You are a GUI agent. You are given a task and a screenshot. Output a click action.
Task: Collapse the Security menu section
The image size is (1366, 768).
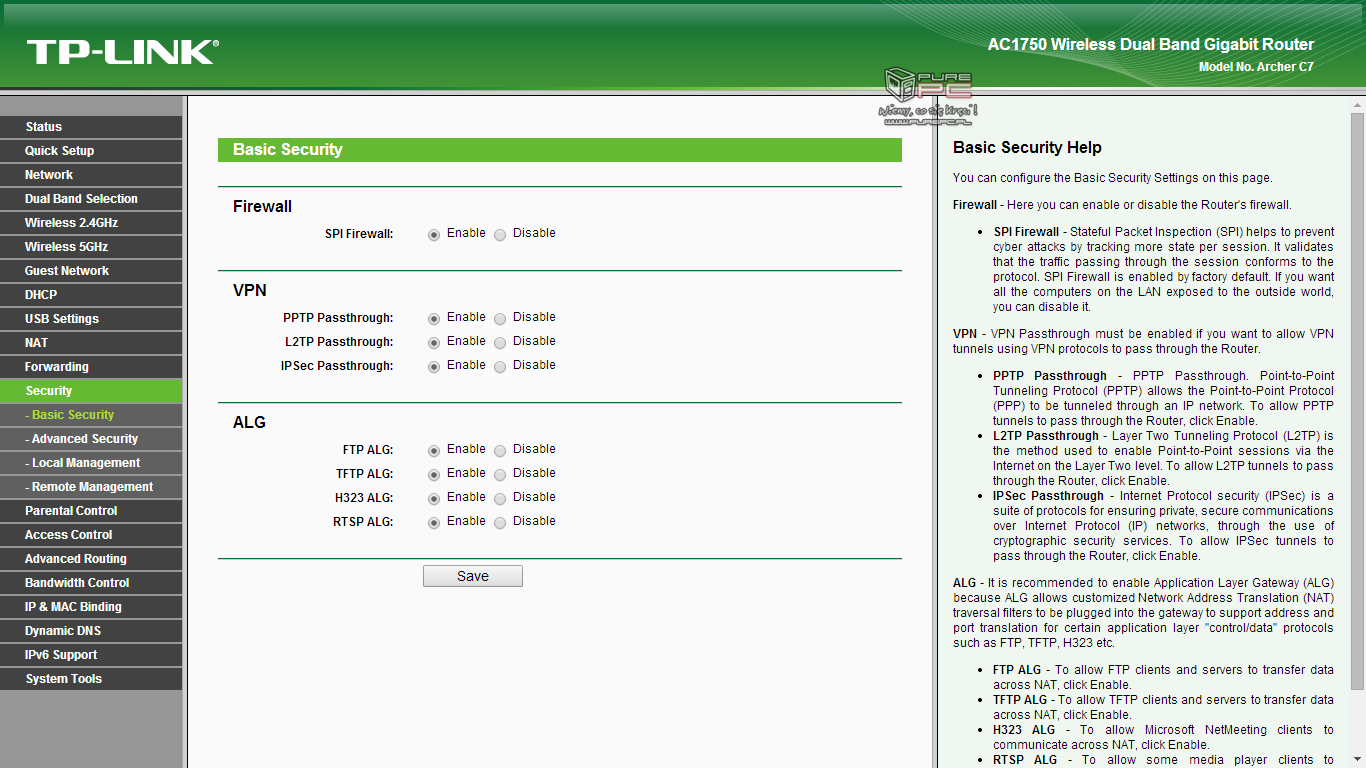(x=91, y=391)
